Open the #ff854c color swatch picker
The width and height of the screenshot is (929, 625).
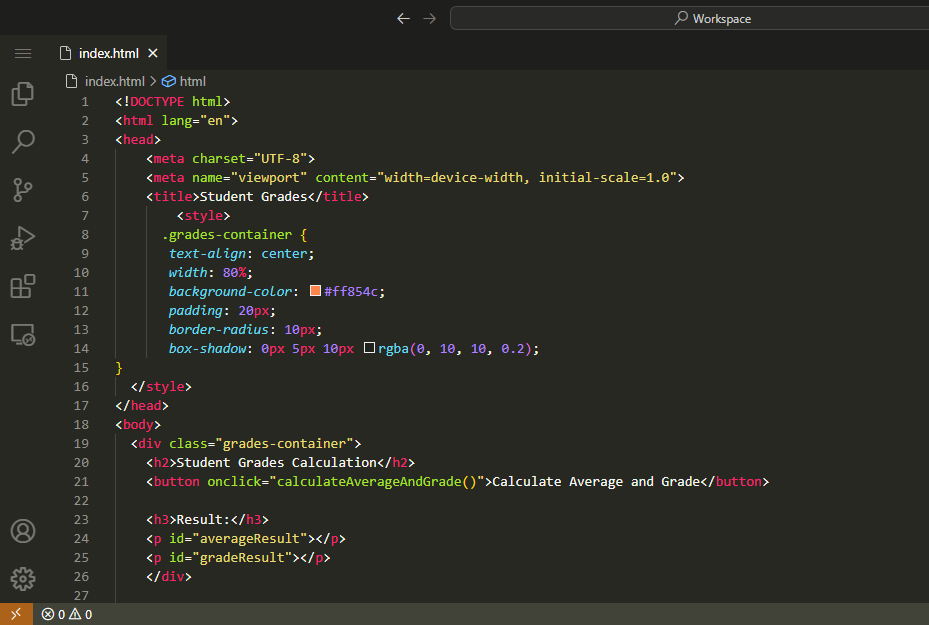[x=315, y=291]
